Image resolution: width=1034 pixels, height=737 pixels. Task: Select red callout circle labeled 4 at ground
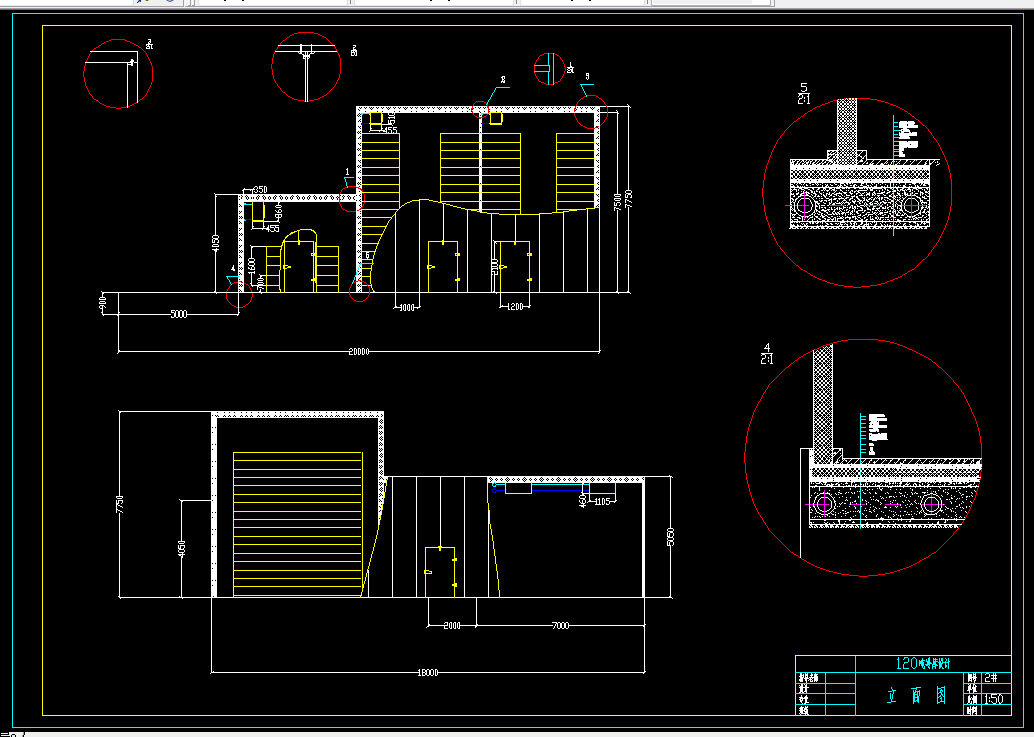click(239, 294)
